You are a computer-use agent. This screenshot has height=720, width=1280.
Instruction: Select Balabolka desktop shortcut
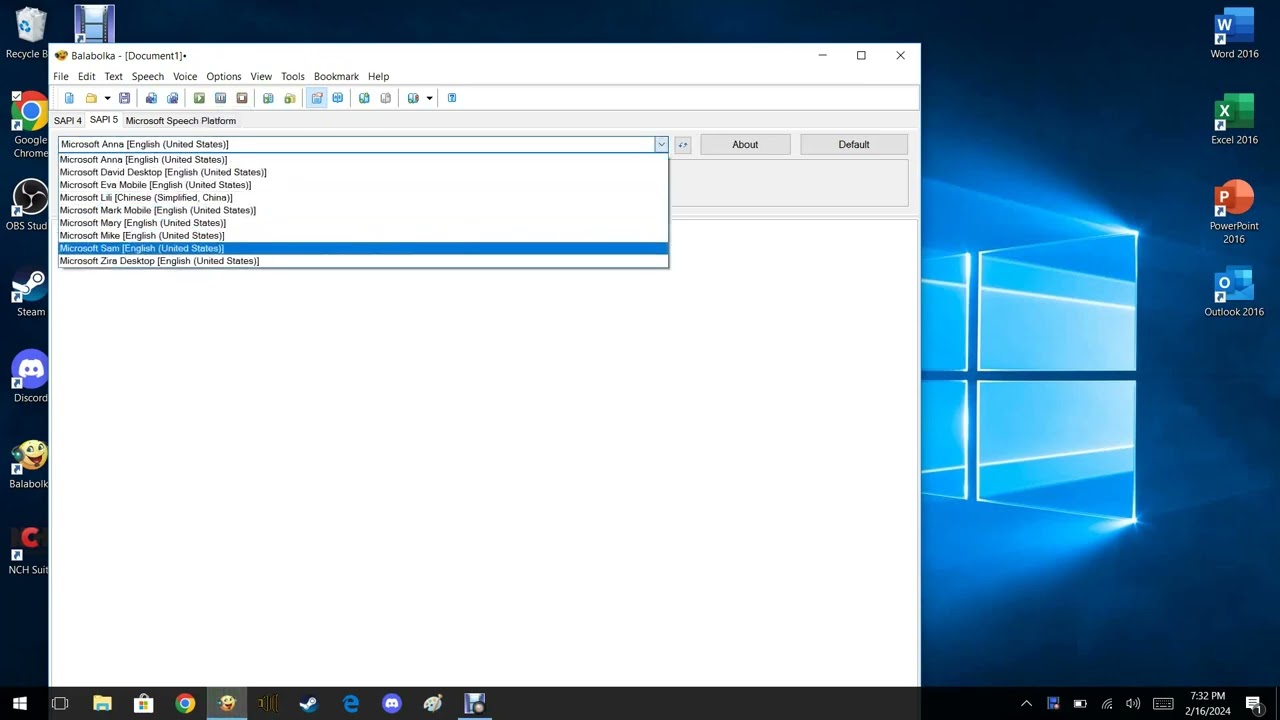pos(30,464)
